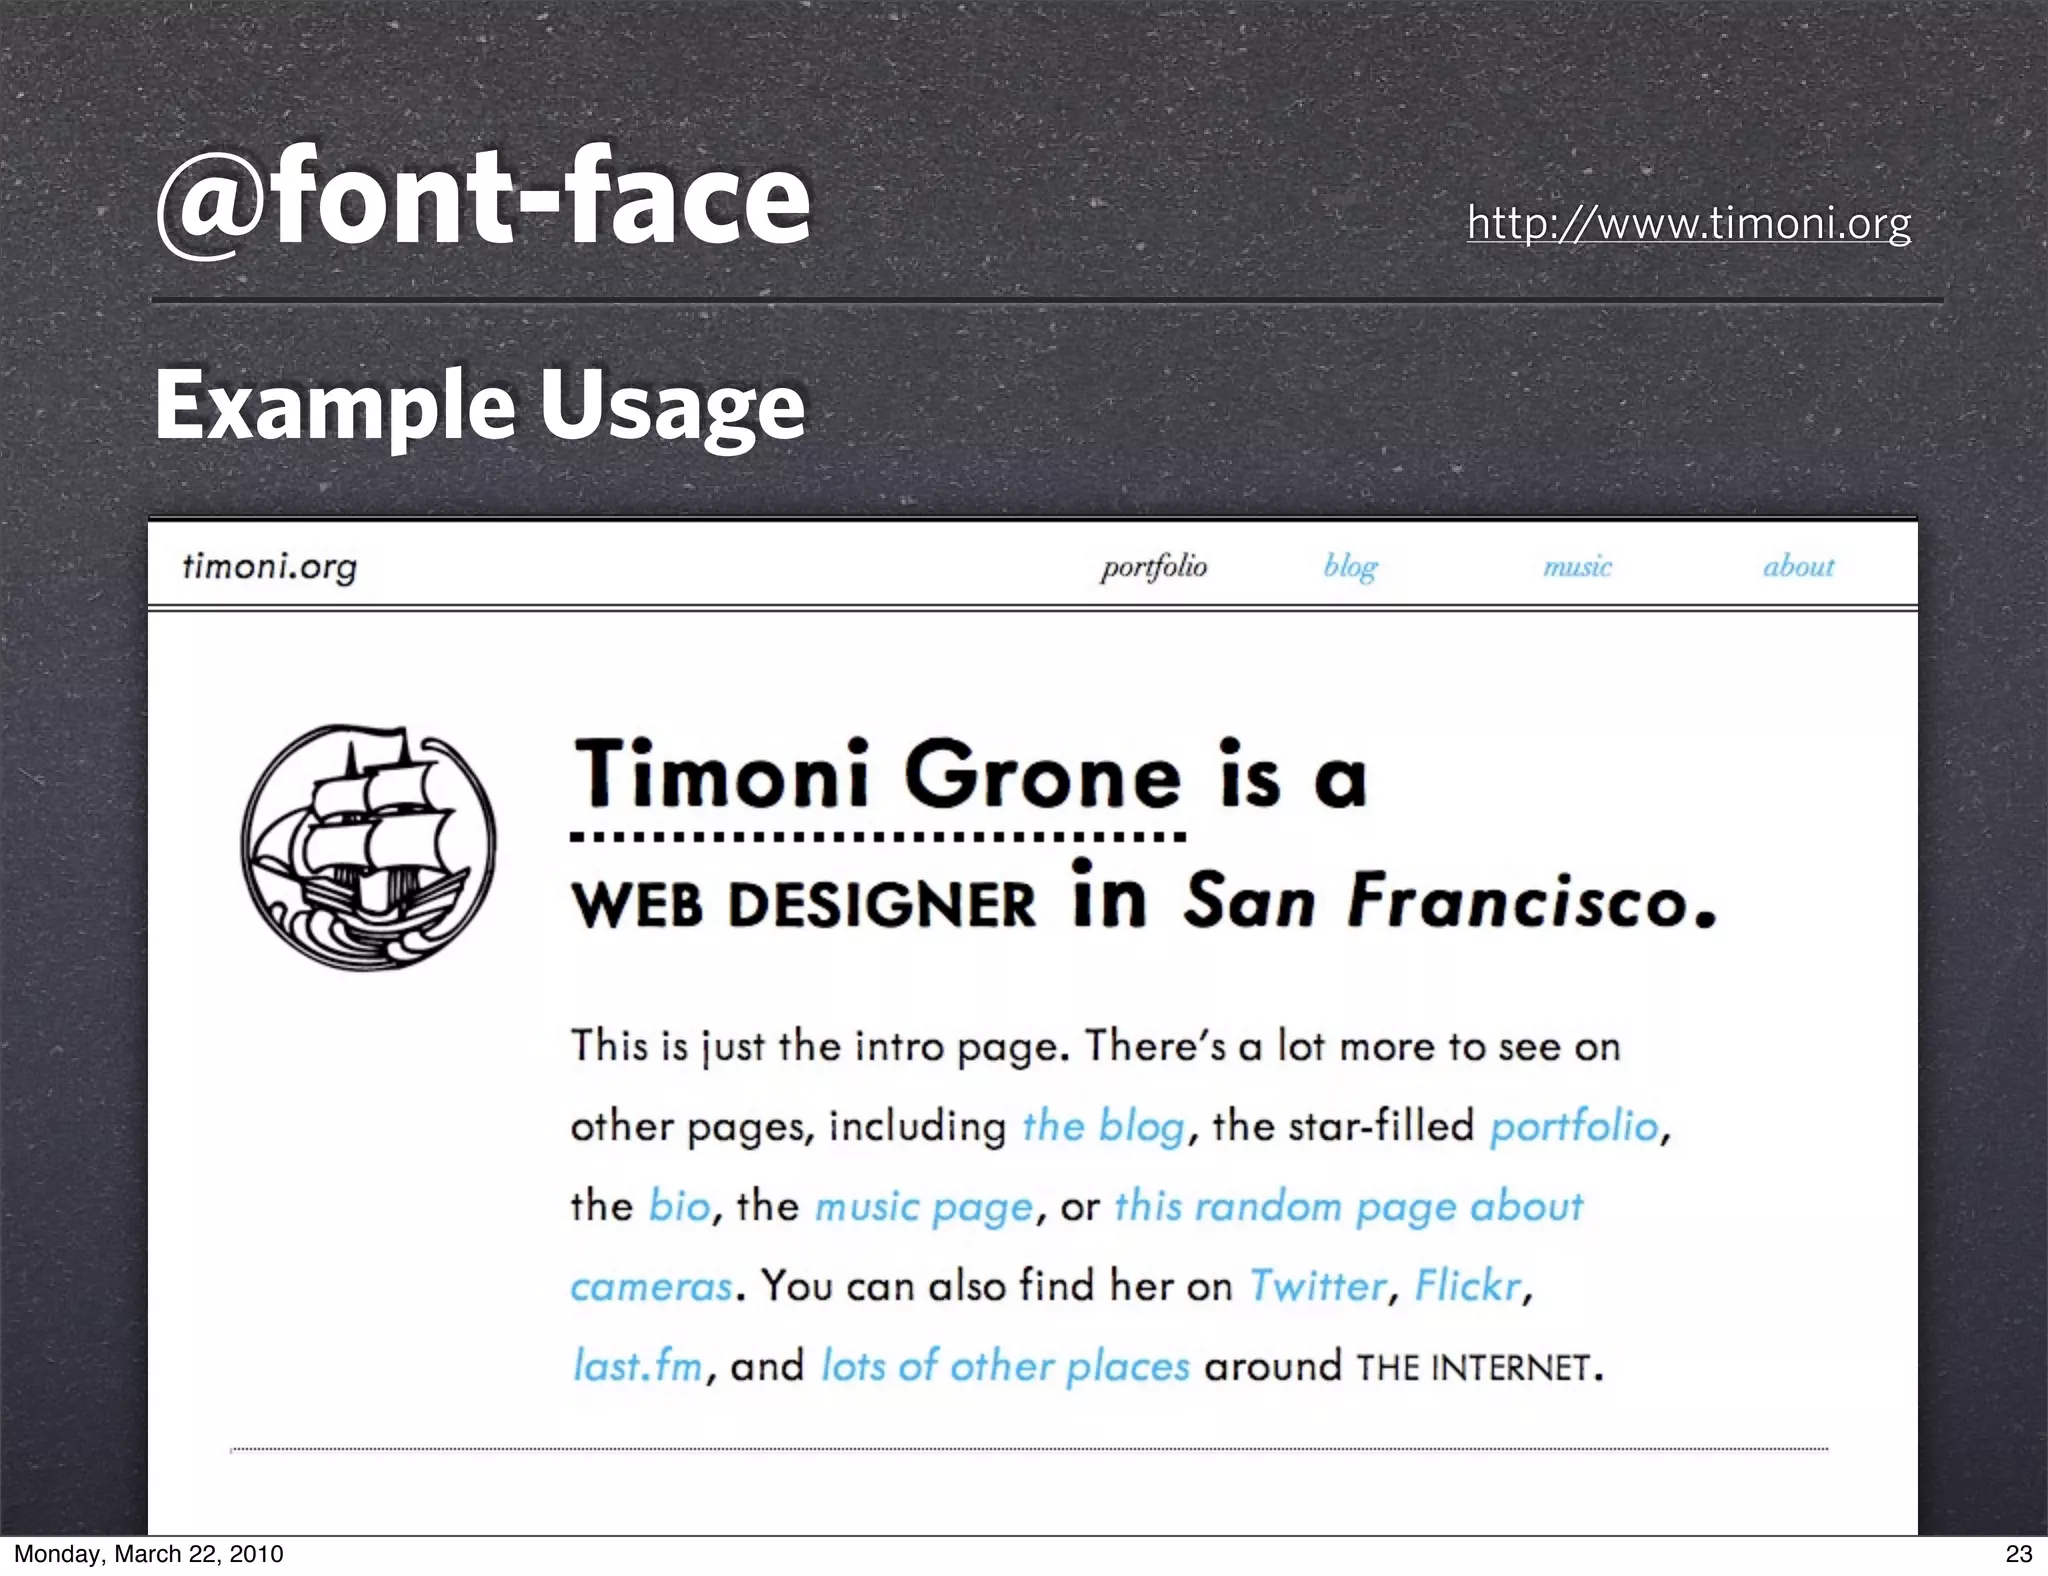Viewport: 2048px width, 1576px height.
Task: Open 'this random page about' link
Action: 1348,1208
